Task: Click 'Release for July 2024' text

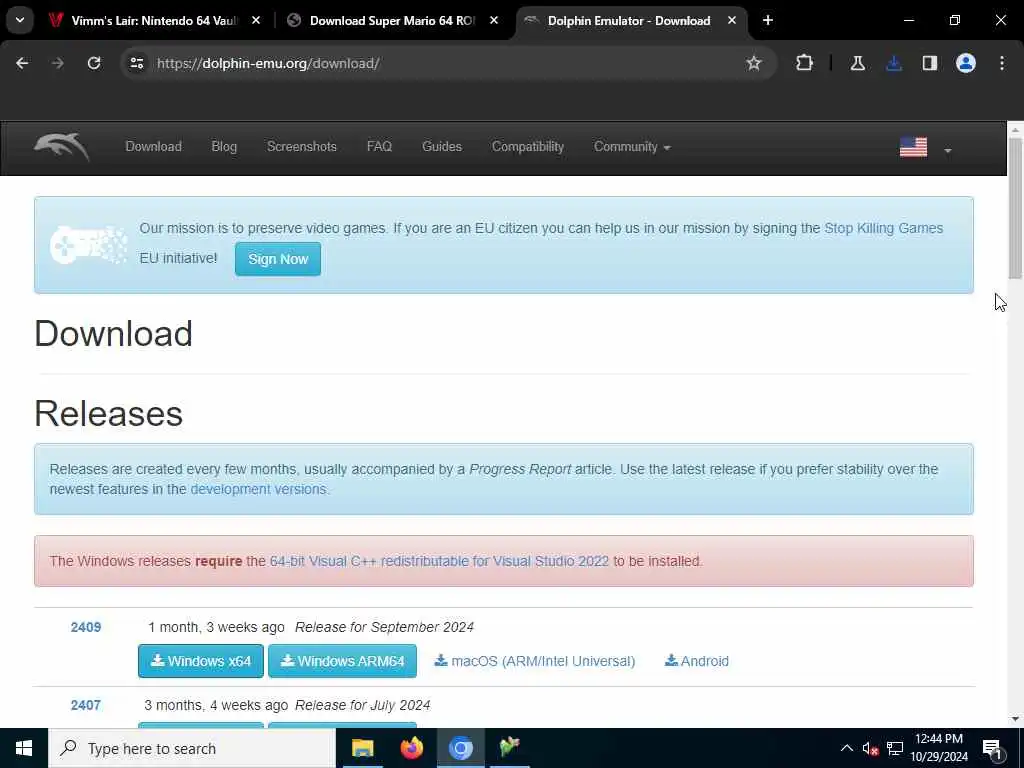Action: click(362, 705)
